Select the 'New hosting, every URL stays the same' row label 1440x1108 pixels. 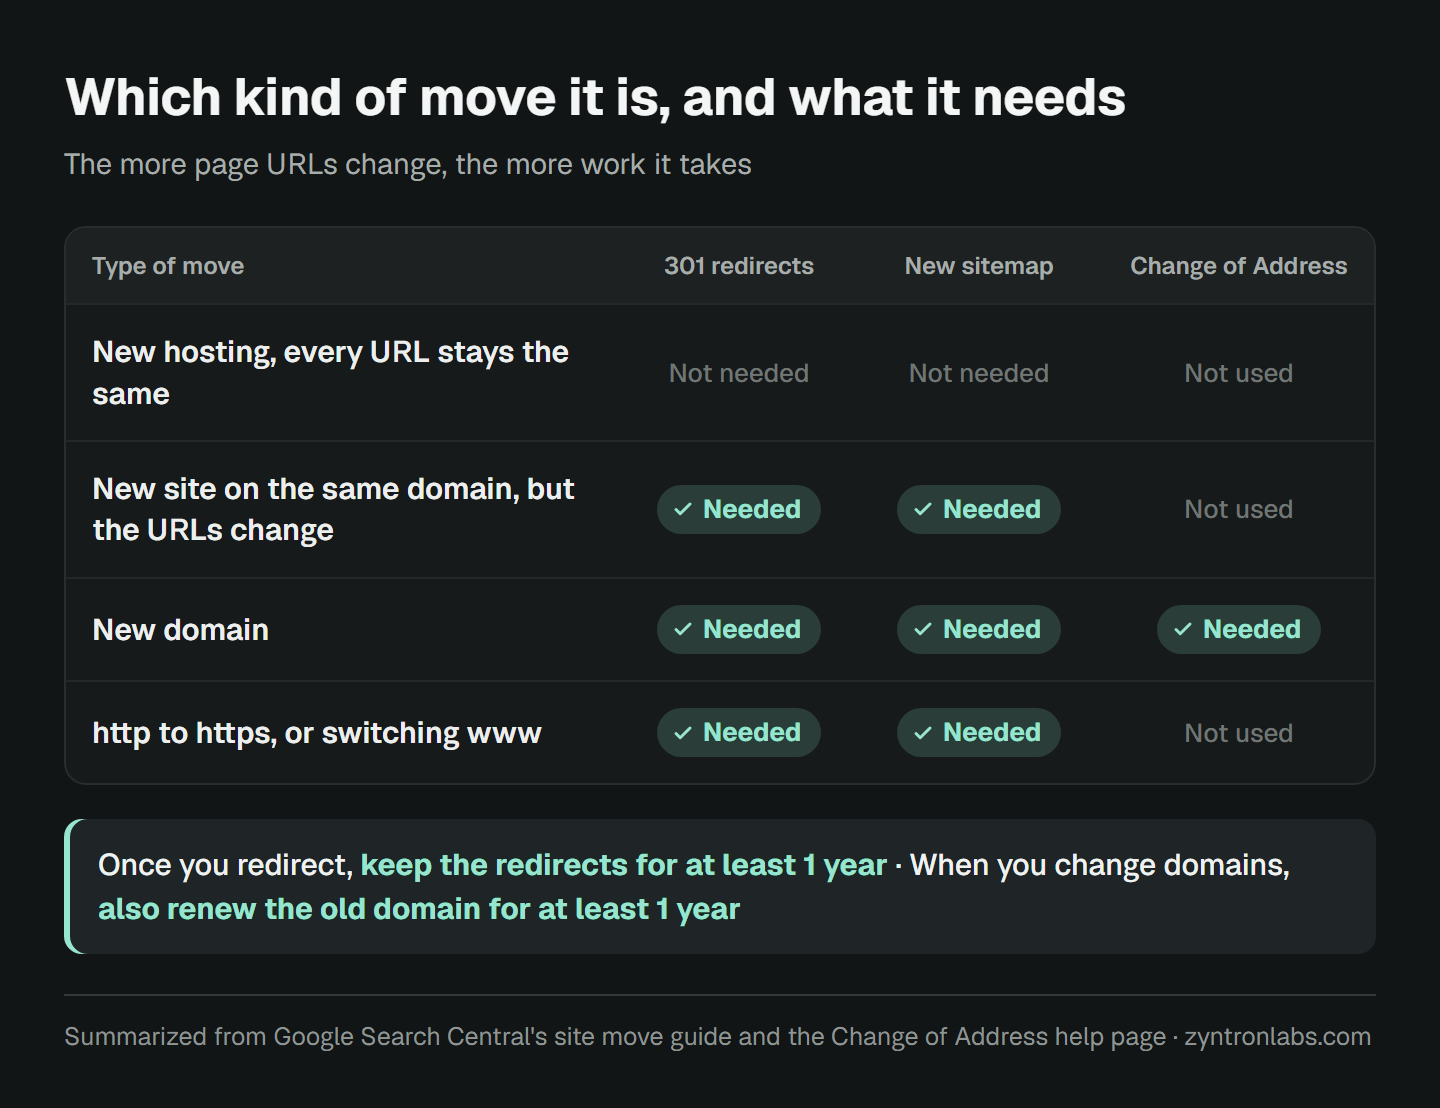(331, 373)
